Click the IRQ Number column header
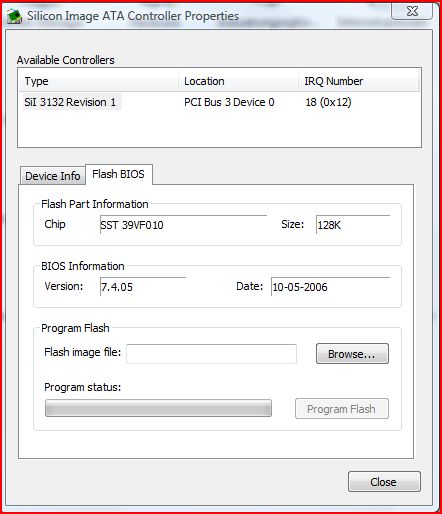 (359, 81)
